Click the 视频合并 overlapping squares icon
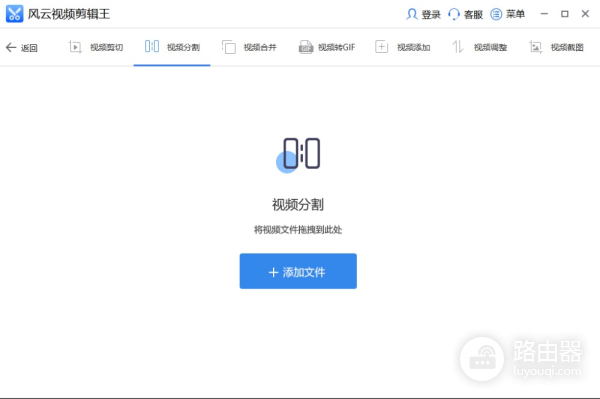Screen dimensions: 600x399 (x=229, y=47)
